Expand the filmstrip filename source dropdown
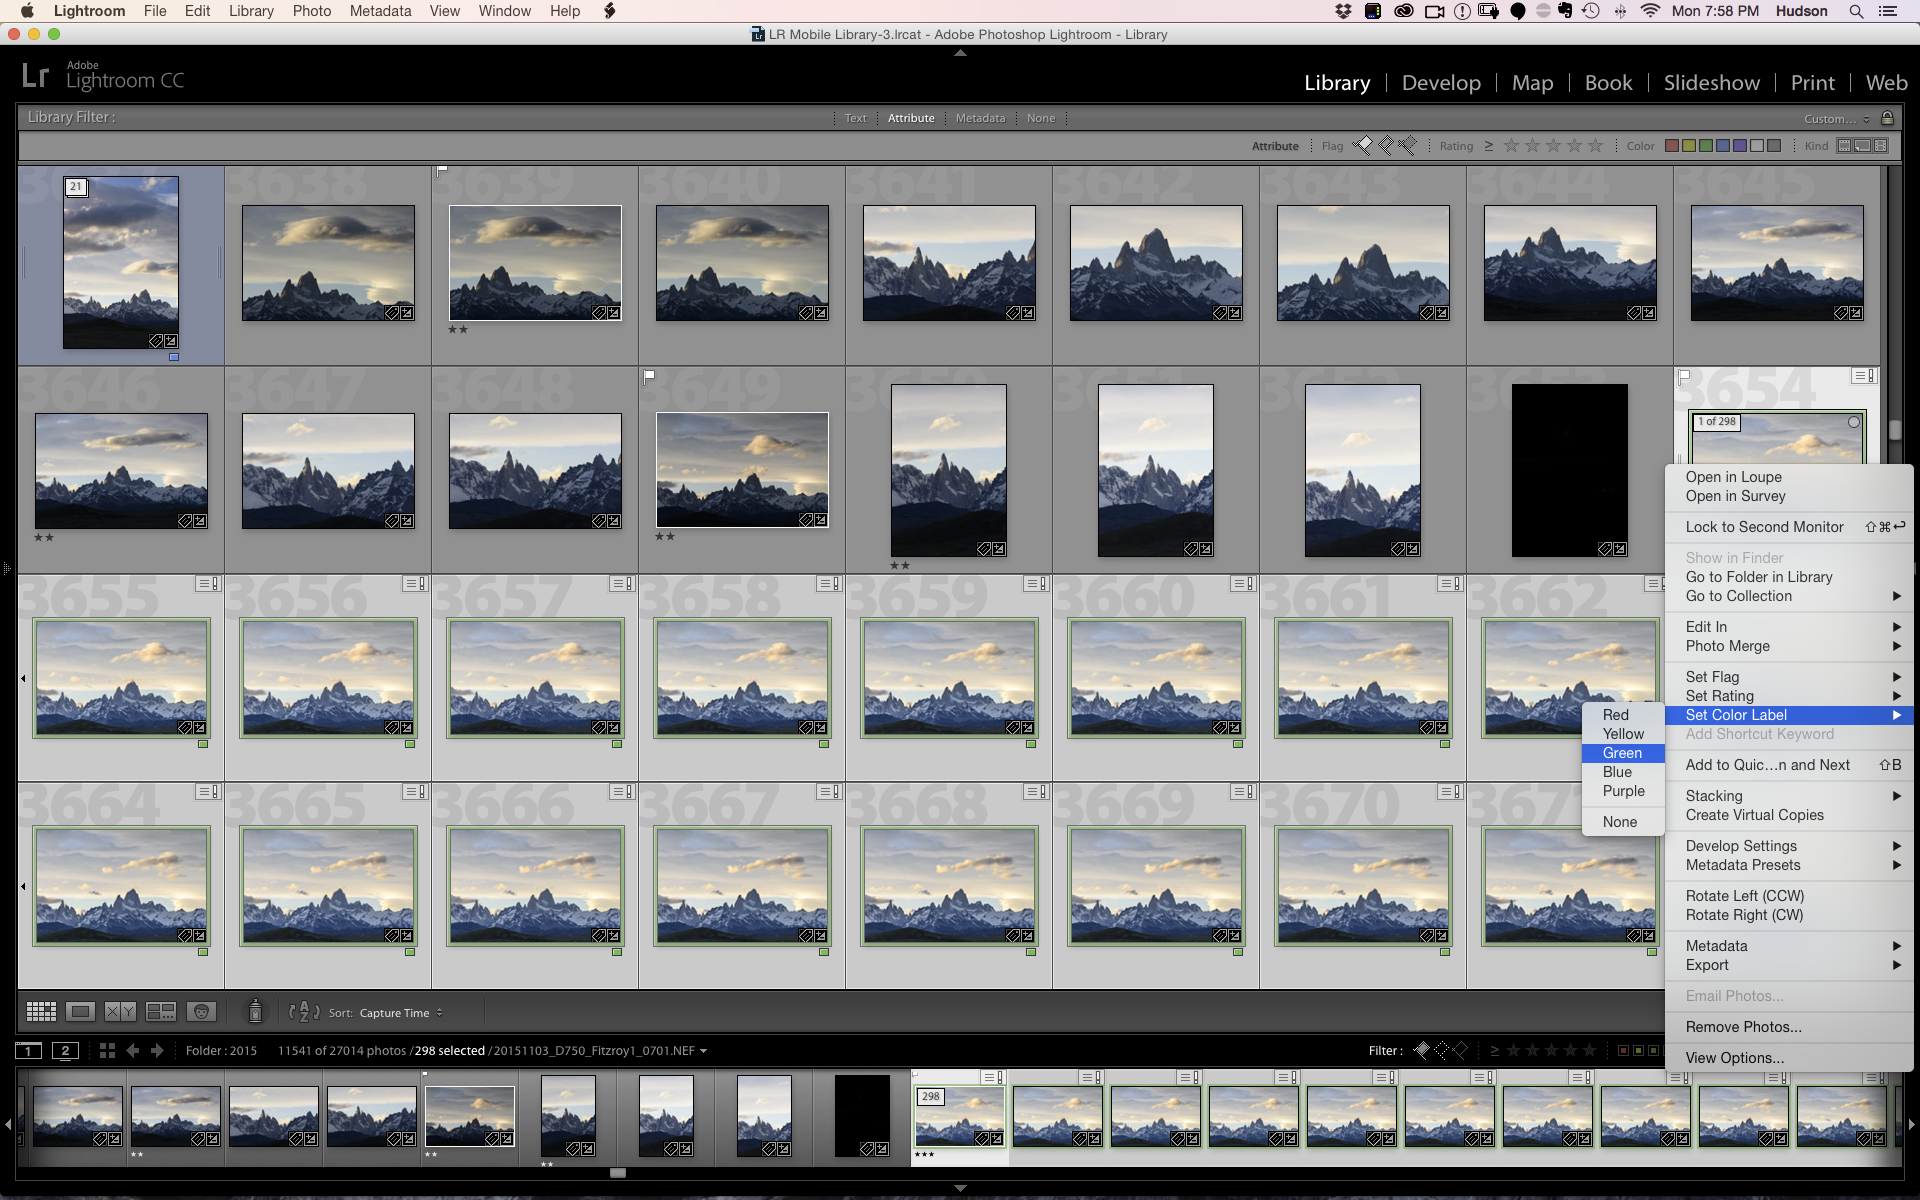Image resolution: width=1920 pixels, height=1200 pixels. click(703, 1051)
